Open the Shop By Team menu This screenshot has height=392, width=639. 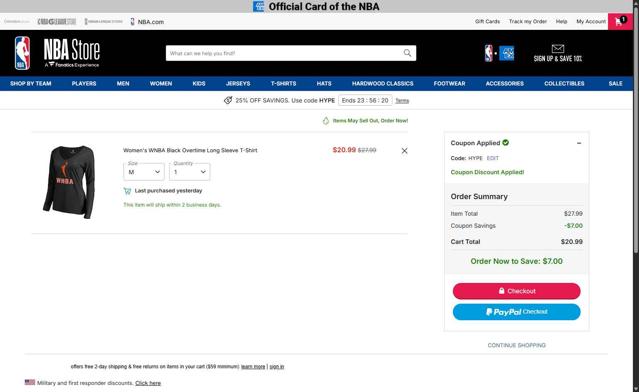click(31, 84)
